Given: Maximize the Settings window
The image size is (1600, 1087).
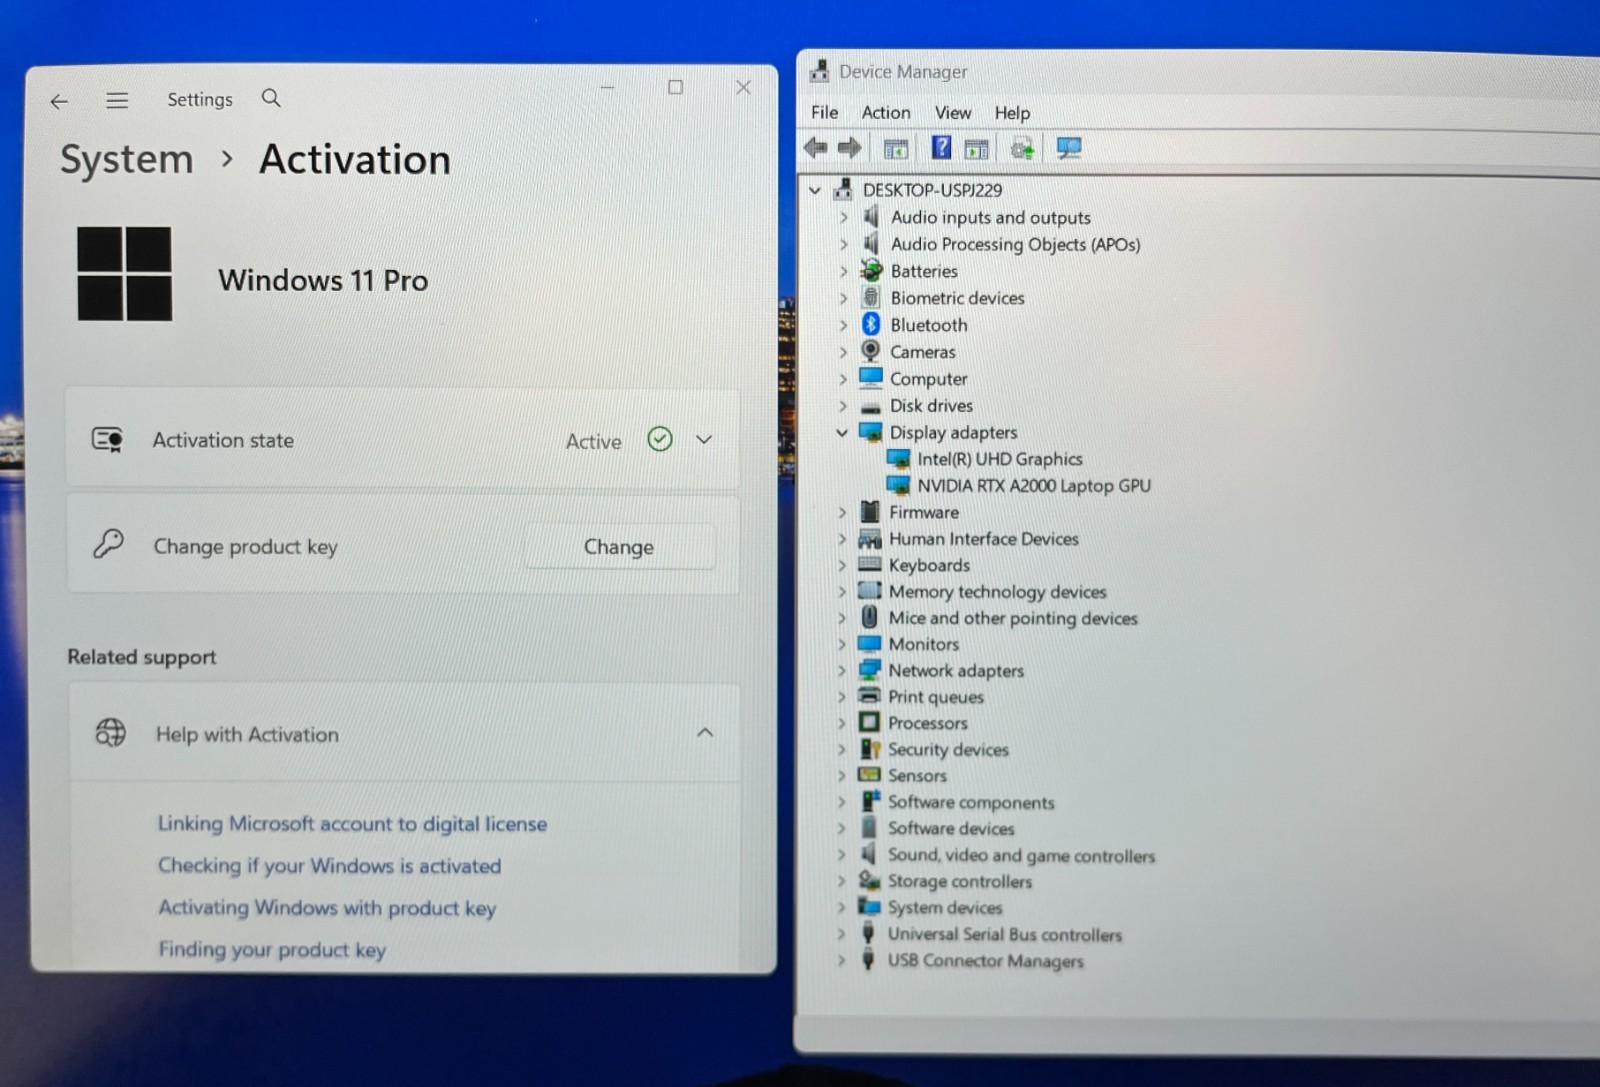Looking at the screenshot, I should coord(676,87).
